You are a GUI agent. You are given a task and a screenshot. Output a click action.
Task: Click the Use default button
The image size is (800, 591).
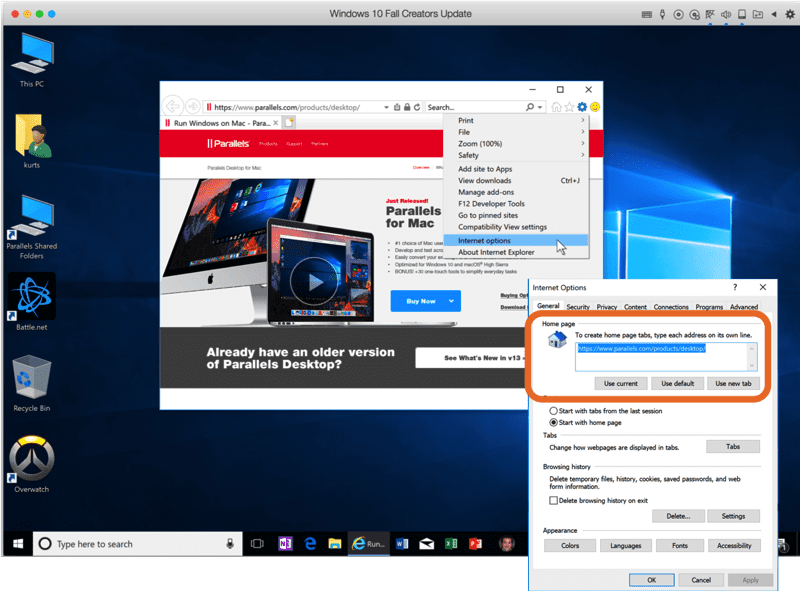coord(678,383)
